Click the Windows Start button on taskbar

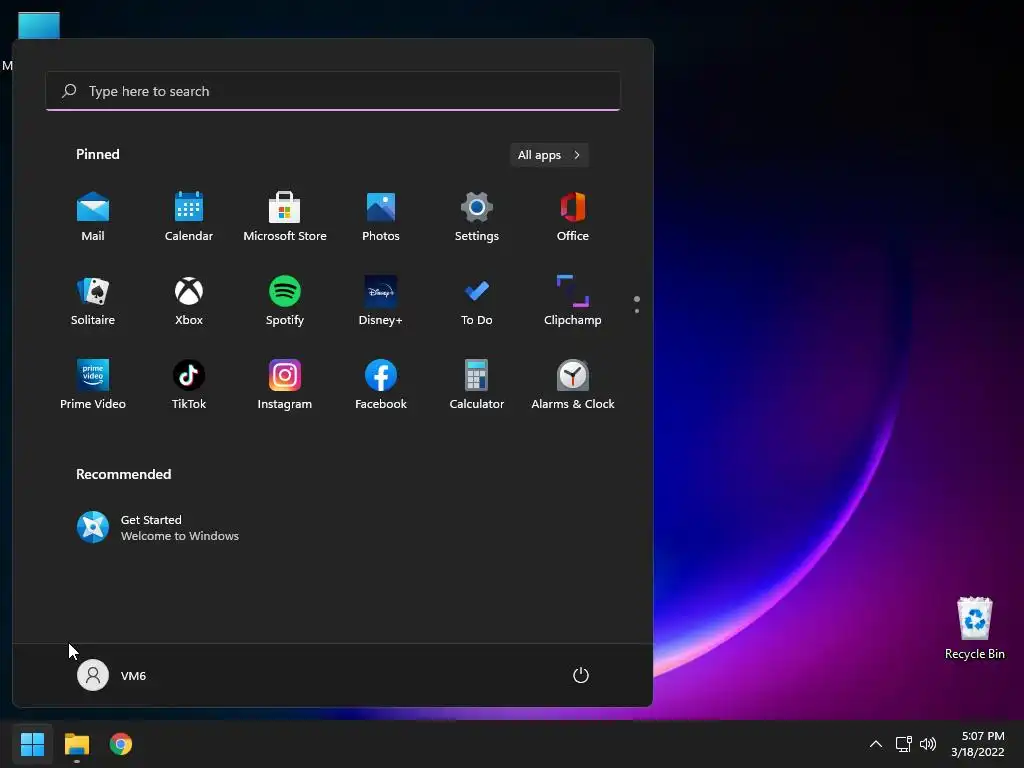(32, 744)
